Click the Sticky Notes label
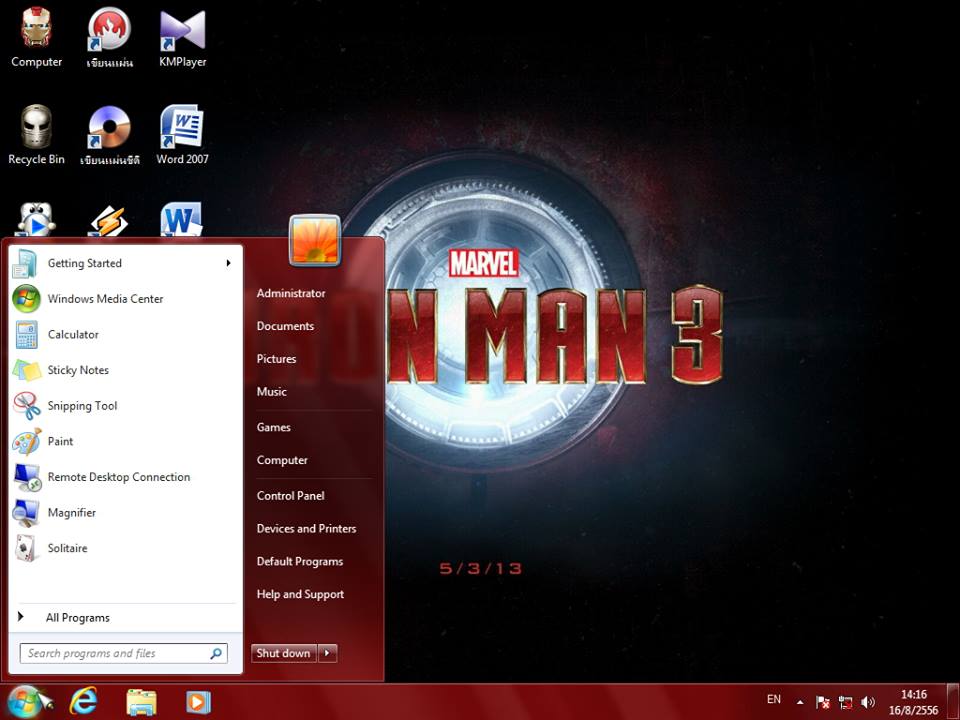Screen dimensions: 960x720 [x=78, y=370]
